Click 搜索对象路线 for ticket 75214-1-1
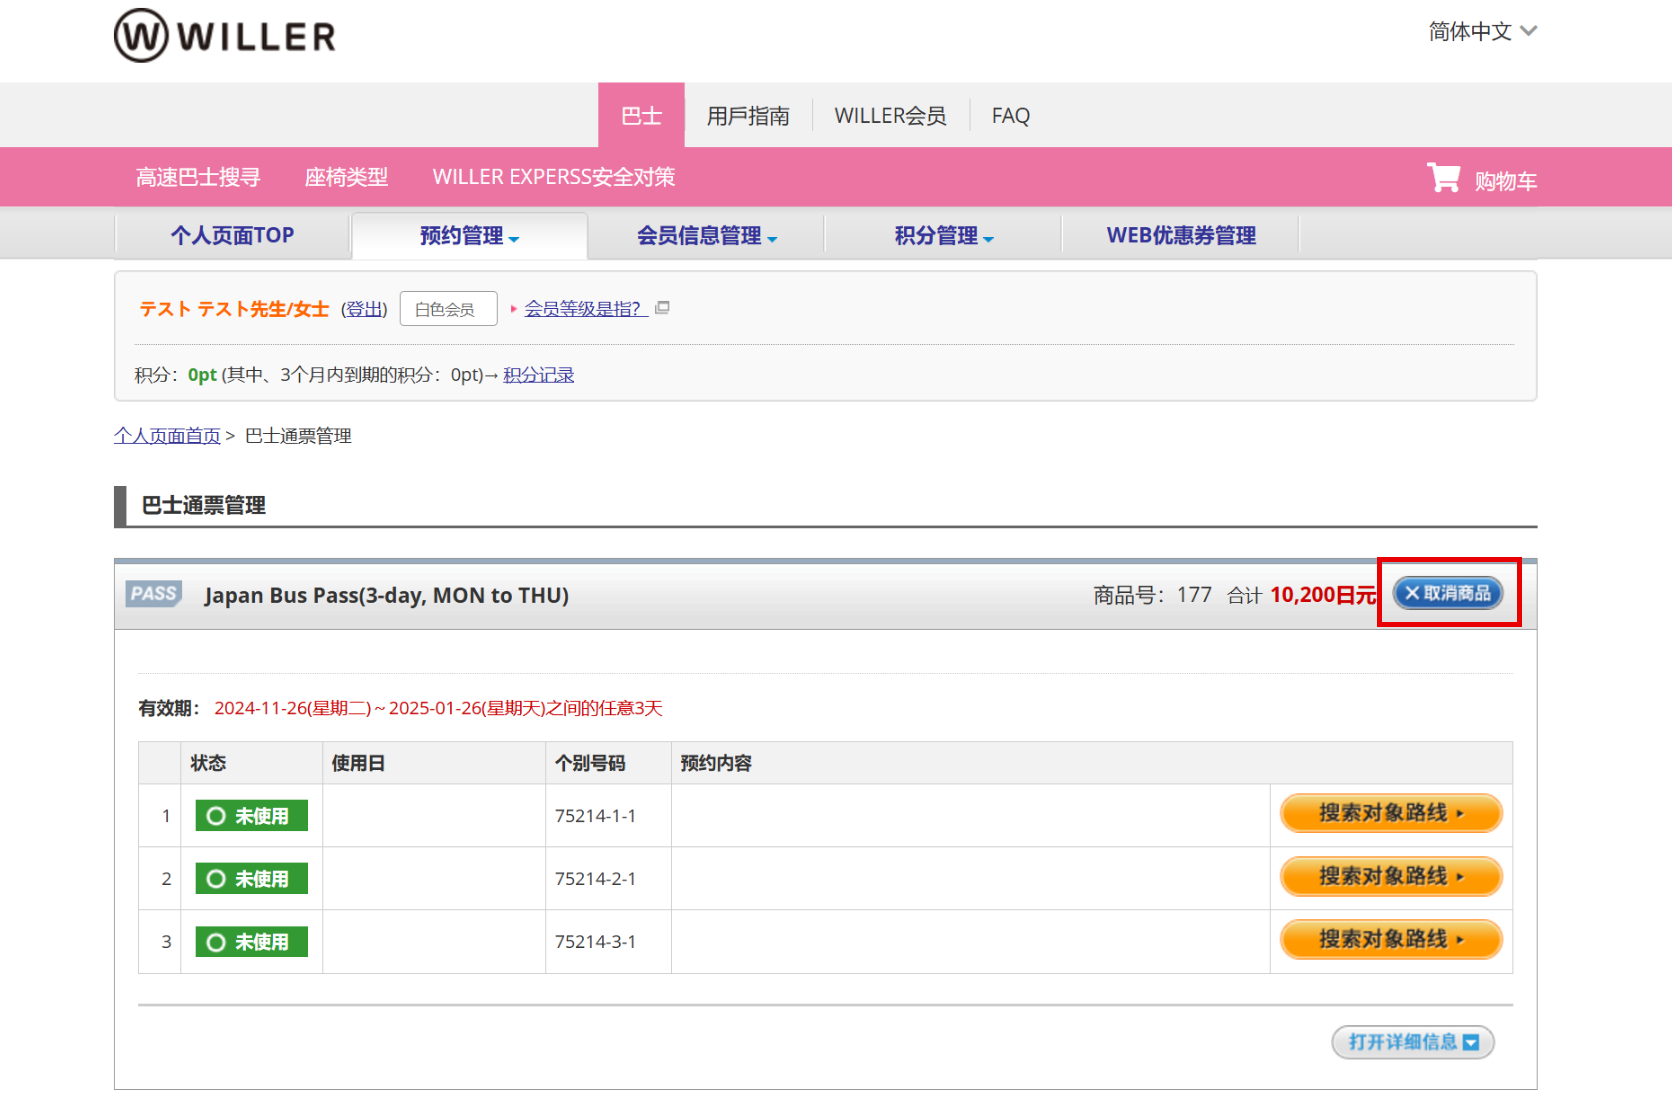Viewport: 1672px width, 1120px height. click(x=1391, y=813)
